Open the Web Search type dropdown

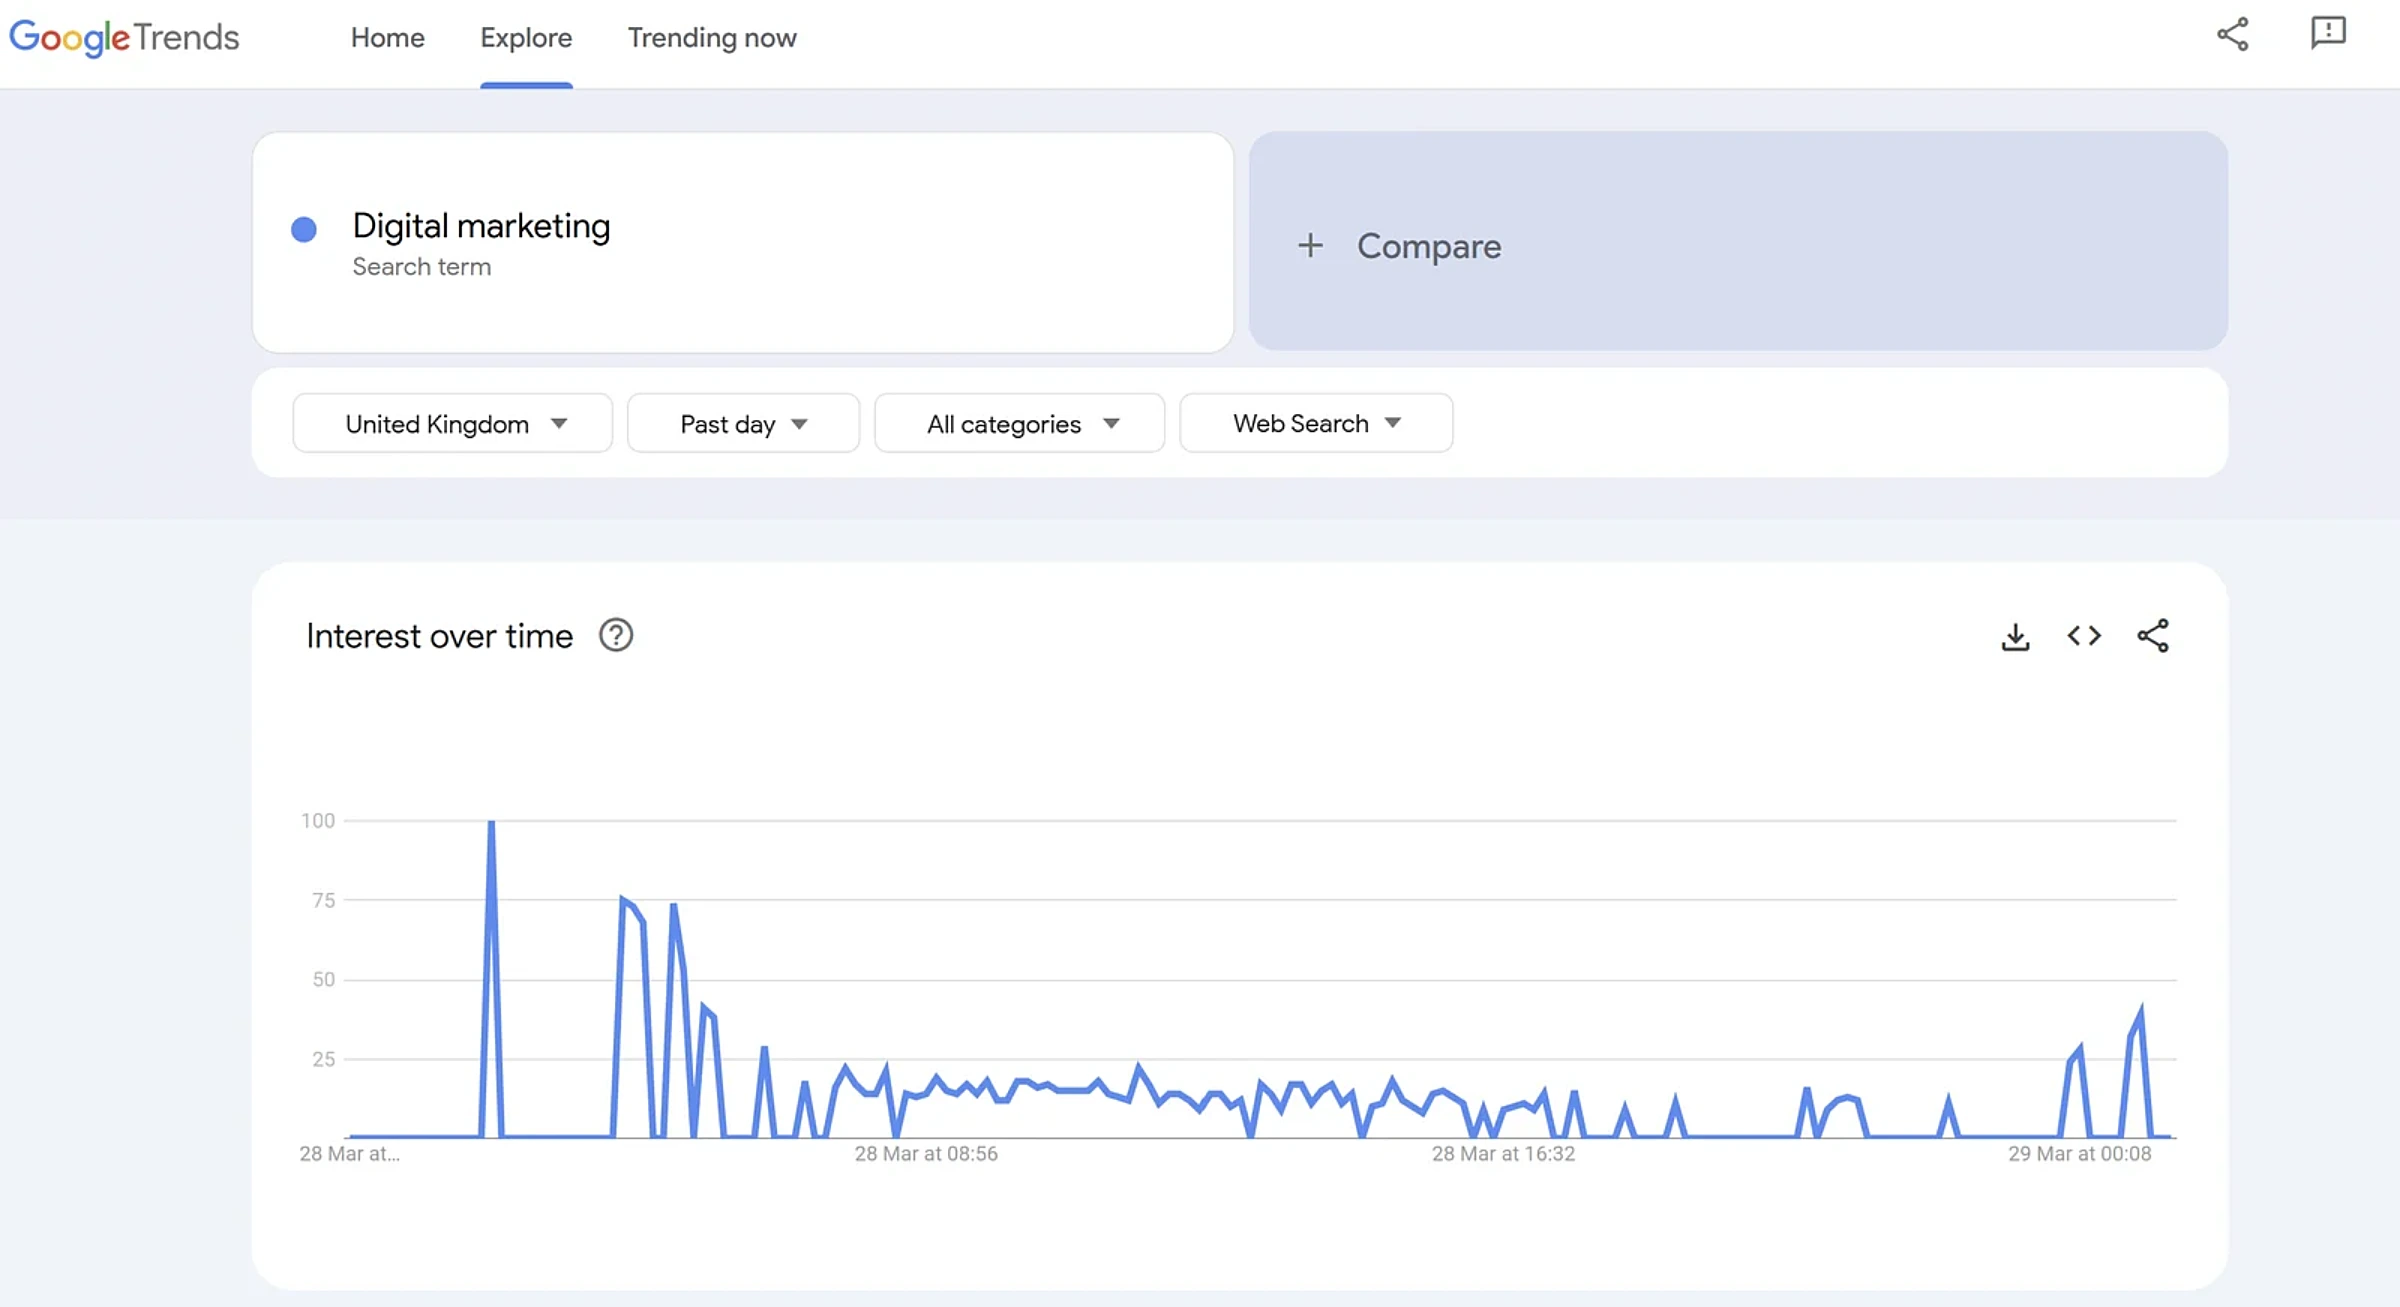coord(1316,423)
